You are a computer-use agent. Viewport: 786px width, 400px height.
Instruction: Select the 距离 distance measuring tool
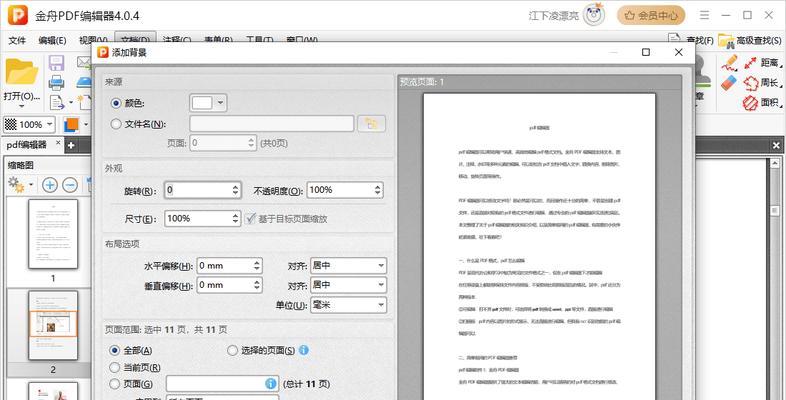(x=763, y=63)
